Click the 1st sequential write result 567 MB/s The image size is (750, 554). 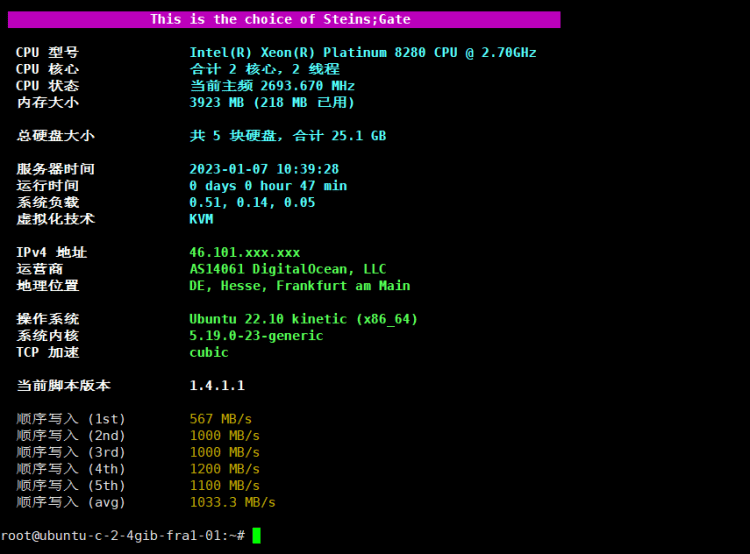tap(221, 418)
